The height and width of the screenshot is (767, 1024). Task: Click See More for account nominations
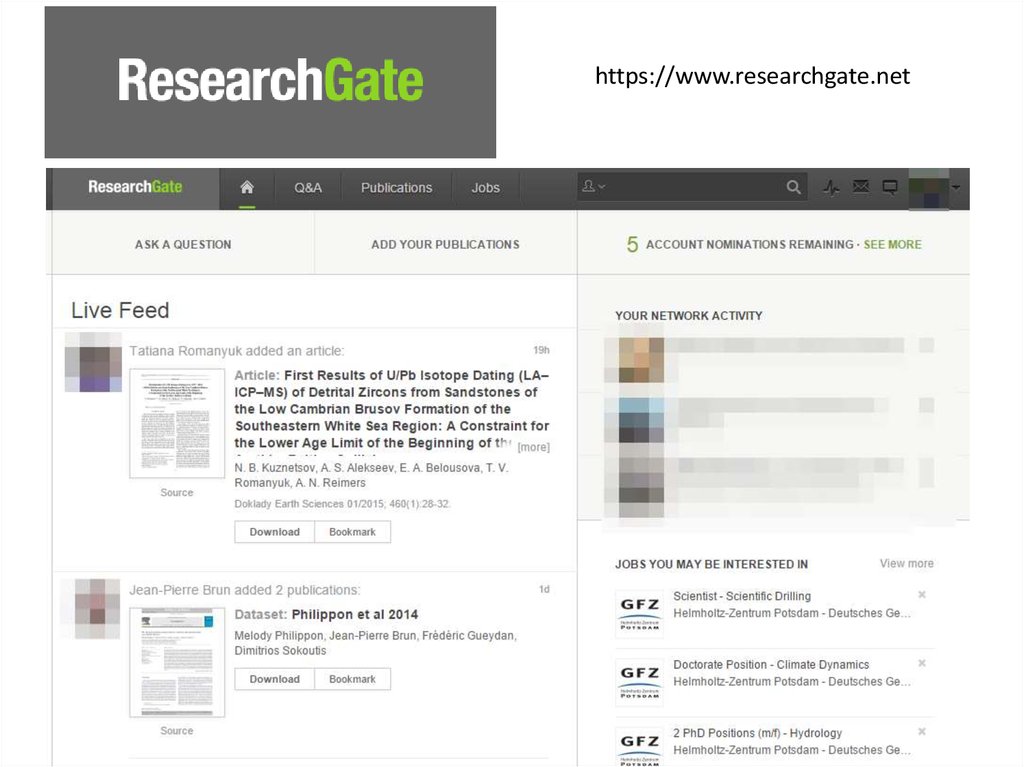pyautogui.click(x=892, y=244)
